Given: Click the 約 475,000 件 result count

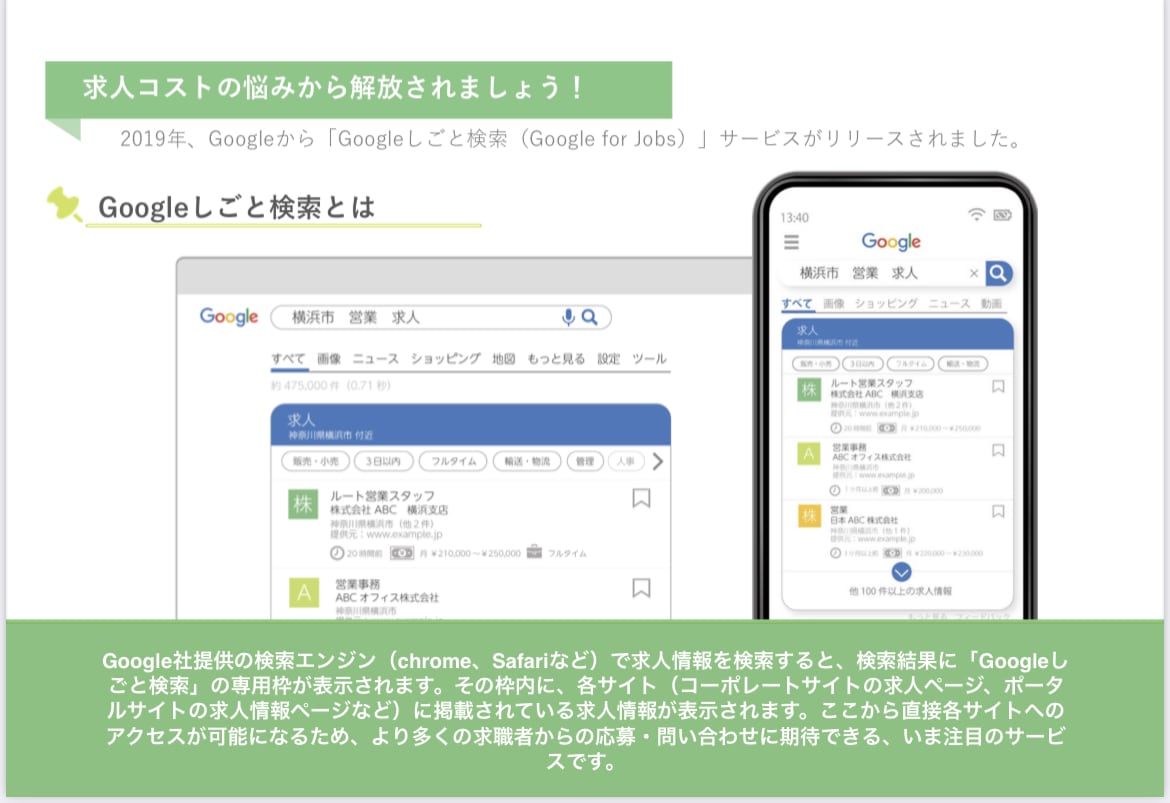Looking at the screenshot, I should click(x=331, y=386).
